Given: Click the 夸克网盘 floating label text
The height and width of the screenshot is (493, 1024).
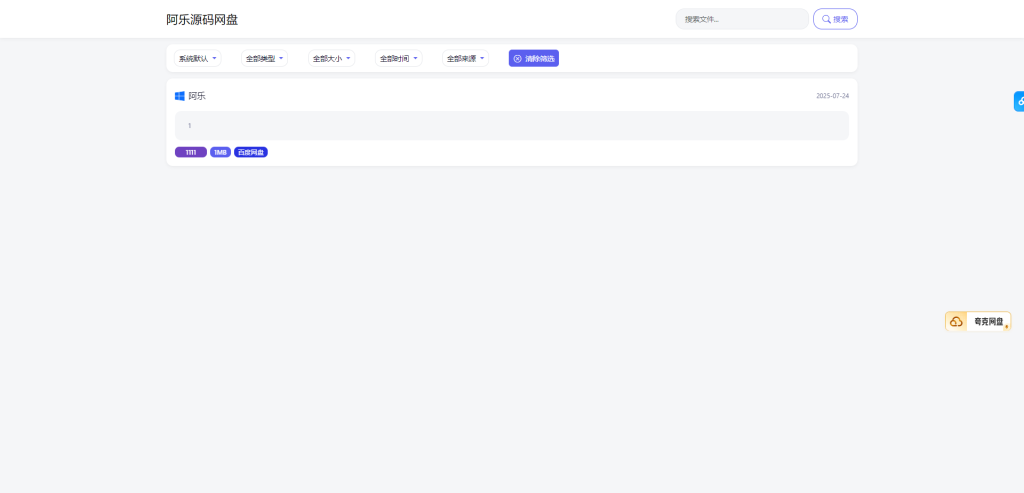Looking at the screenshot, I should [x=987, y=321].
